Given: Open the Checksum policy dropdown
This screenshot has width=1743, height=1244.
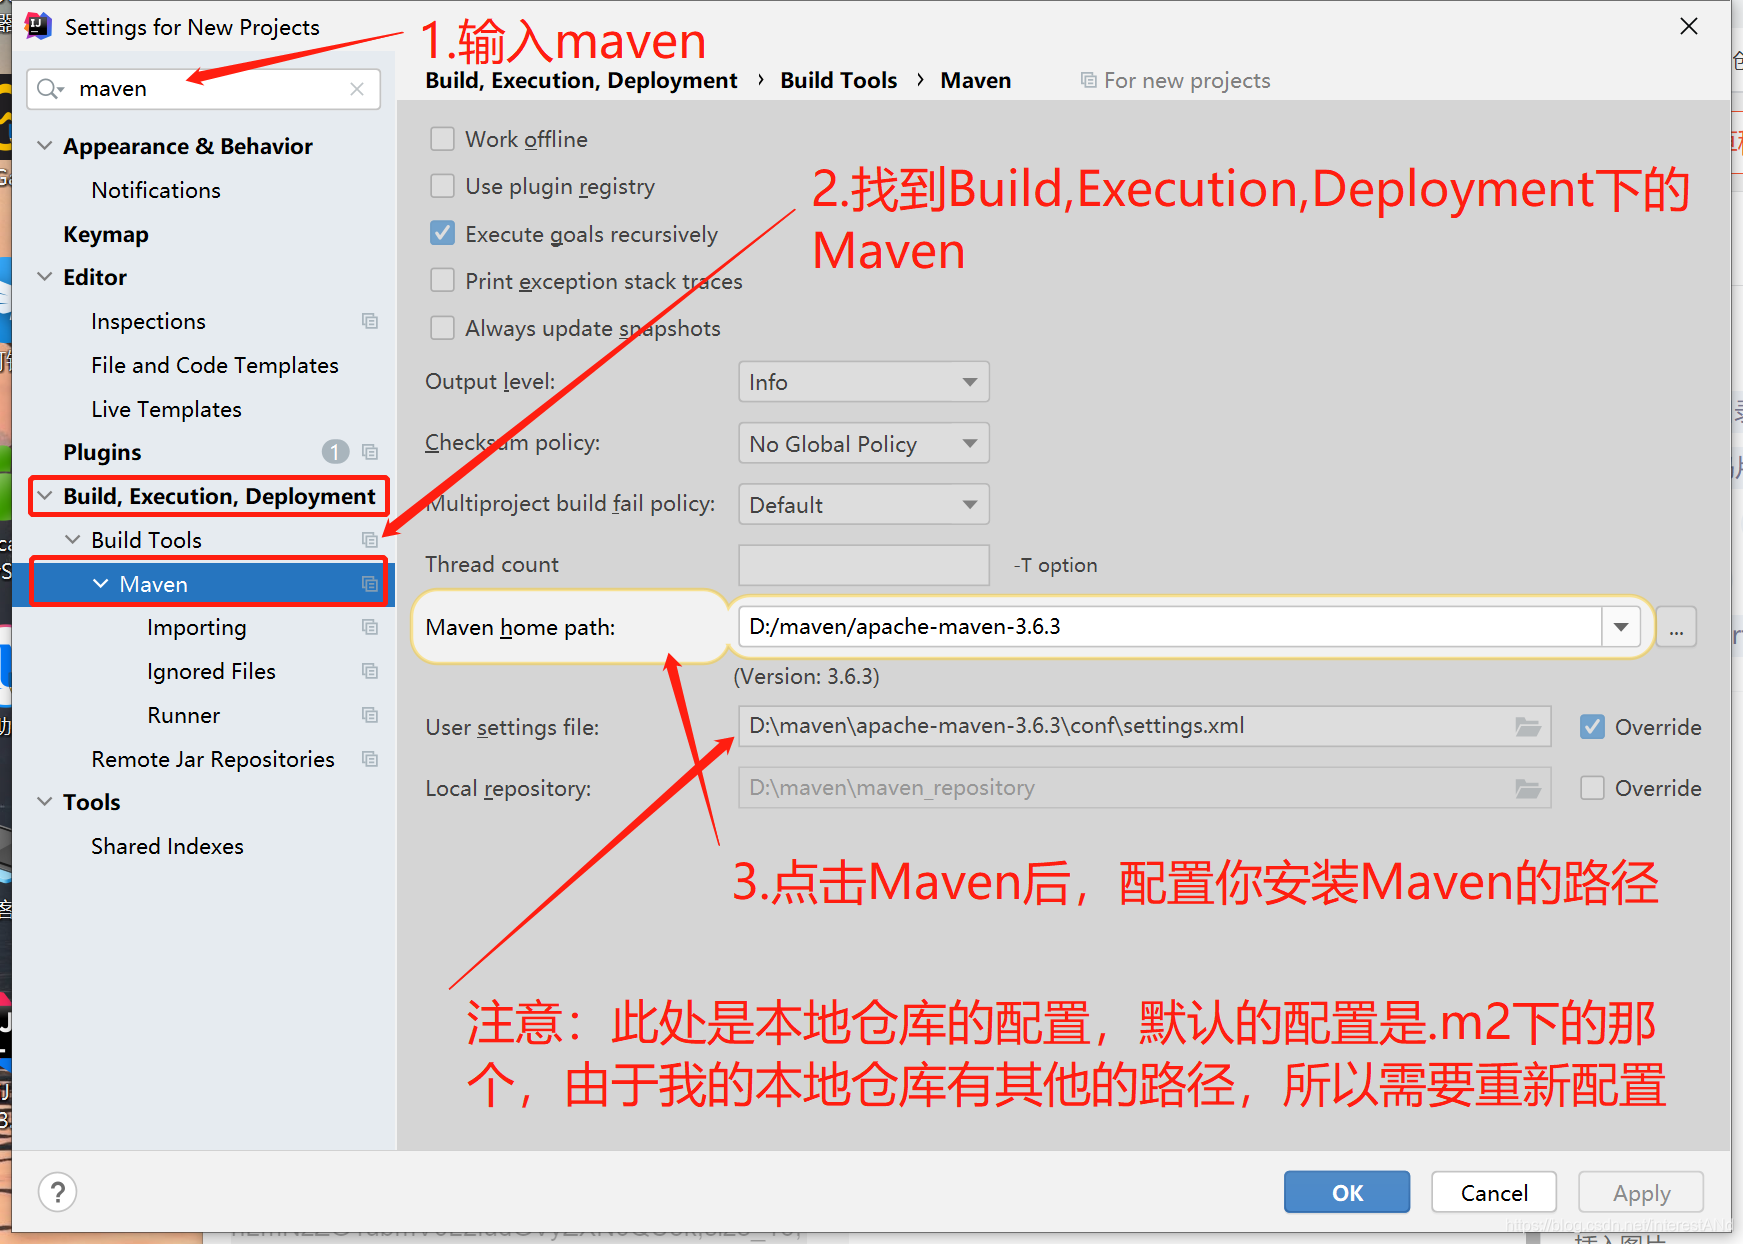Looking at the screenshot, I should (x=864, y=443).
